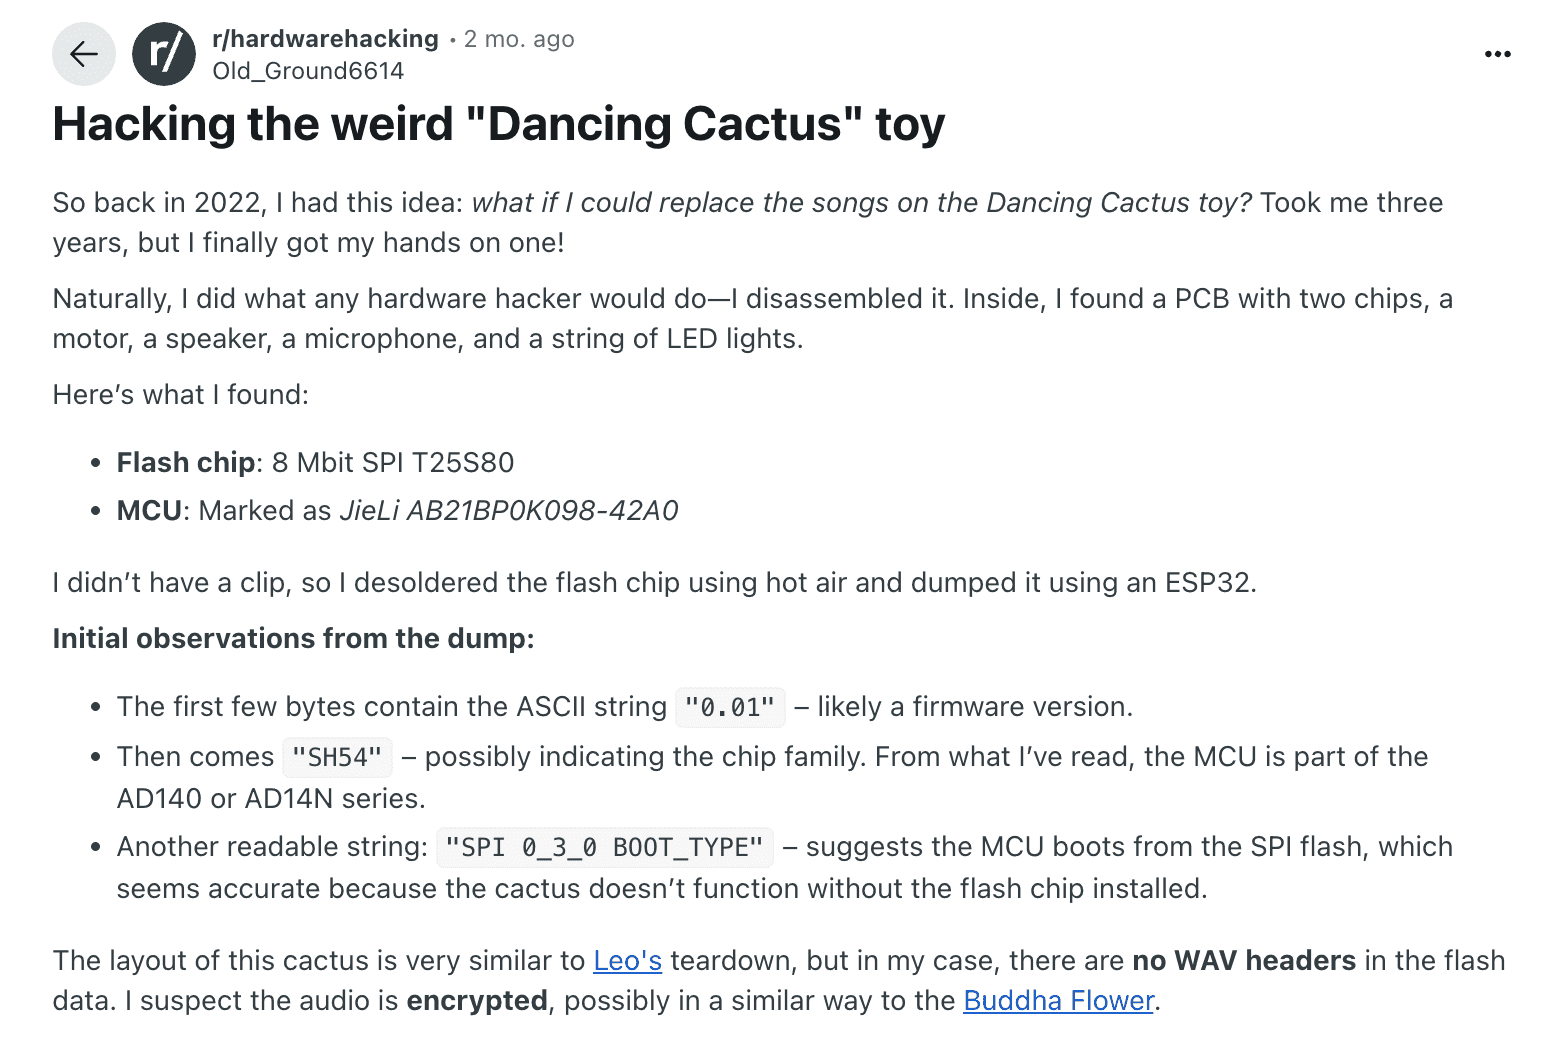Viewport: 1552px width, 1038px height.
Task: Click the "2 mo. ago" timestamp
Action: (x=519, y=39)
